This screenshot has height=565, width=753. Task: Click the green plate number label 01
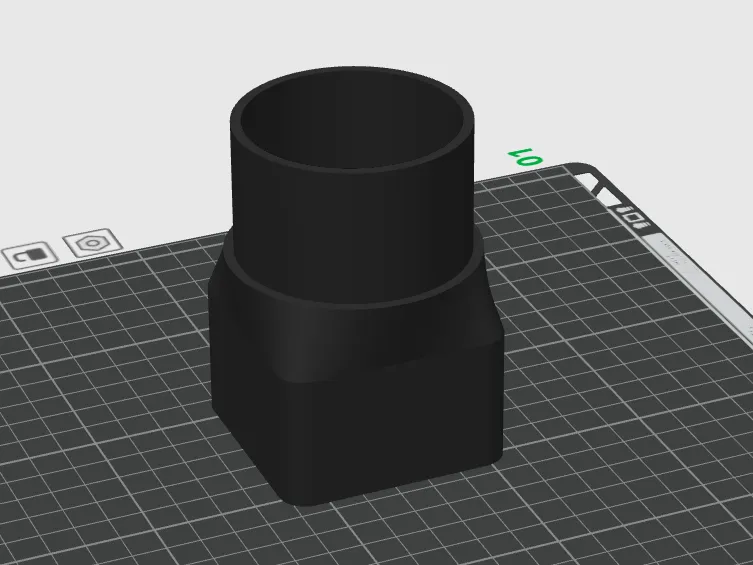coord(525,157)
